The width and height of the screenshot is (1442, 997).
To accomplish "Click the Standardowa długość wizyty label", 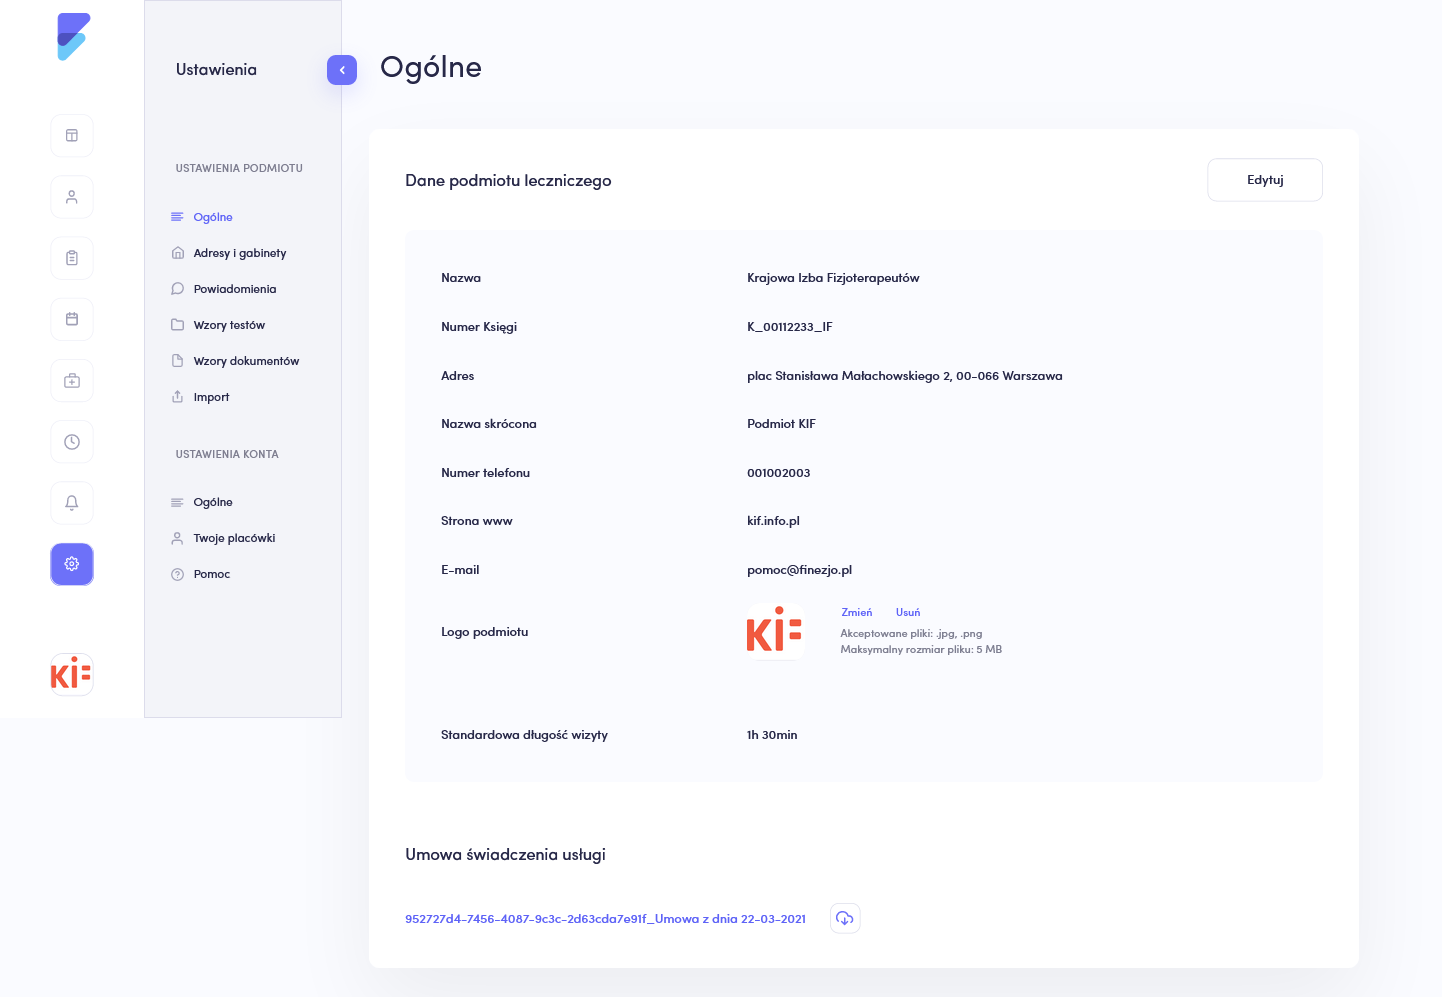I will point(524,735).
